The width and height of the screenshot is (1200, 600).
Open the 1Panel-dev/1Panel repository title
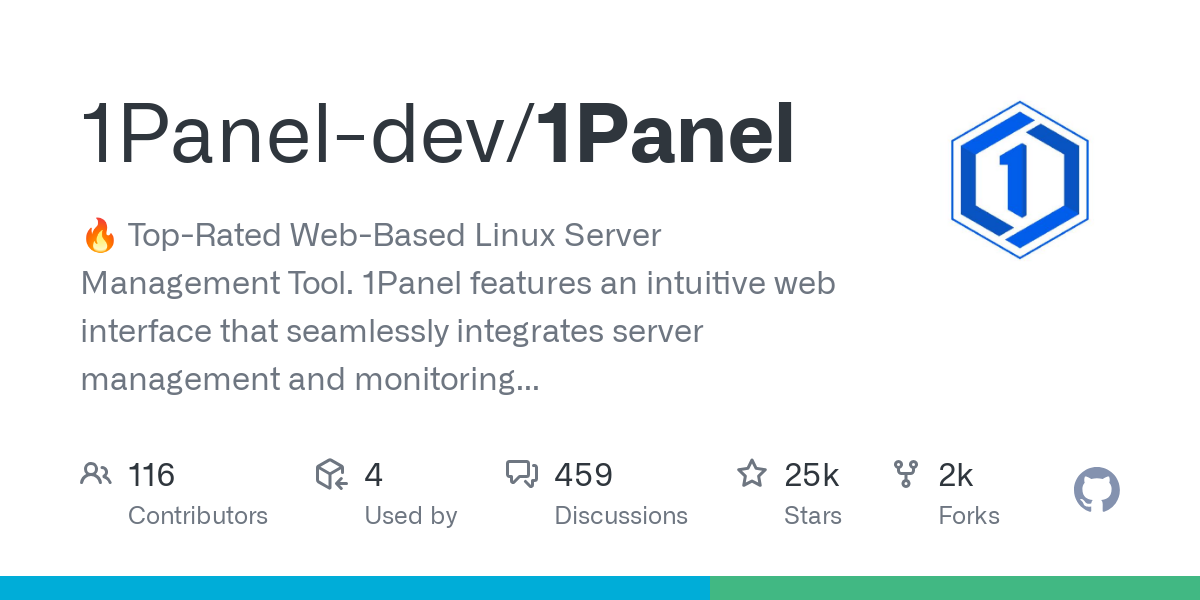click(x=438, y=134)
